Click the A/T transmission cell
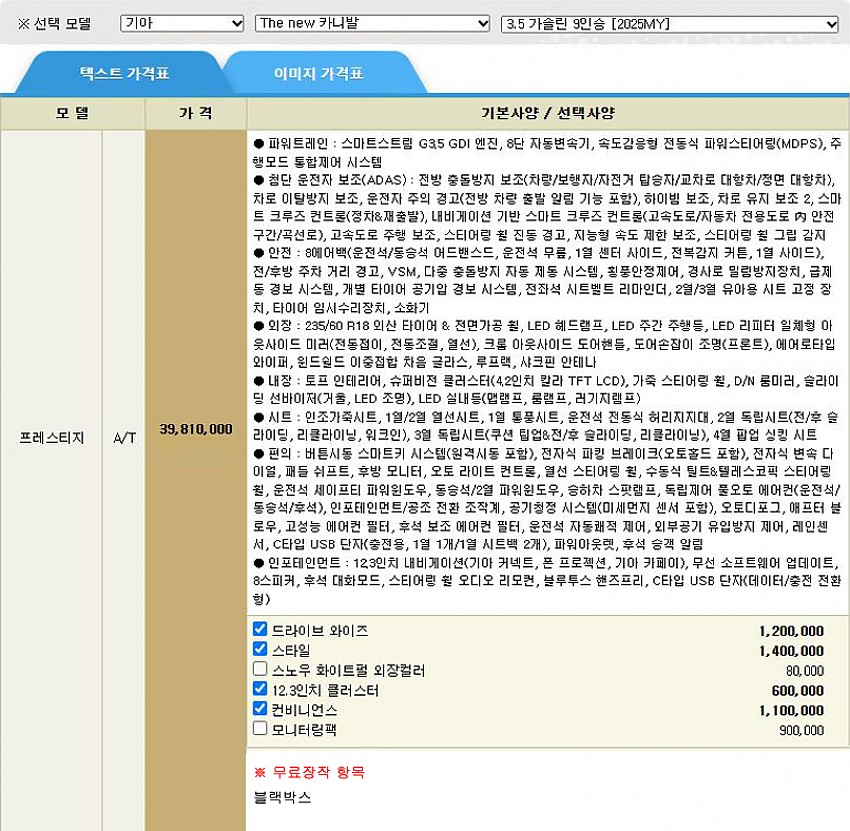Viewport: 850px width, 831px height. [x=124, y=438]
